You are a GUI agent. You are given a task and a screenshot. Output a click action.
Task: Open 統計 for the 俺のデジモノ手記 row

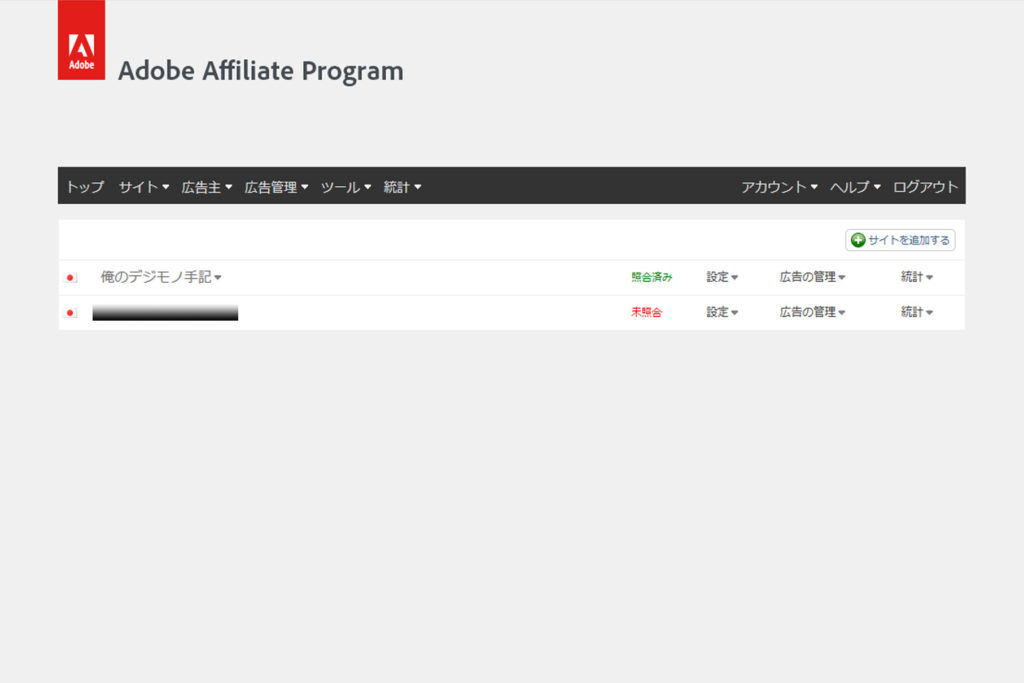coord(916,277)
